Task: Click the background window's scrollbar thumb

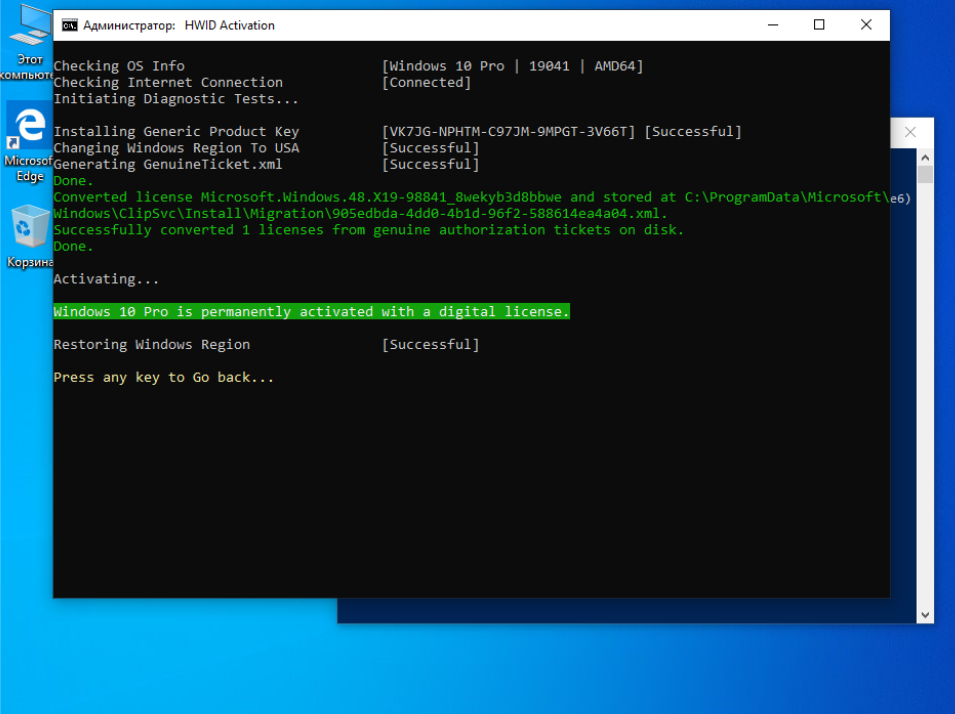Action: tap(925, 175)
